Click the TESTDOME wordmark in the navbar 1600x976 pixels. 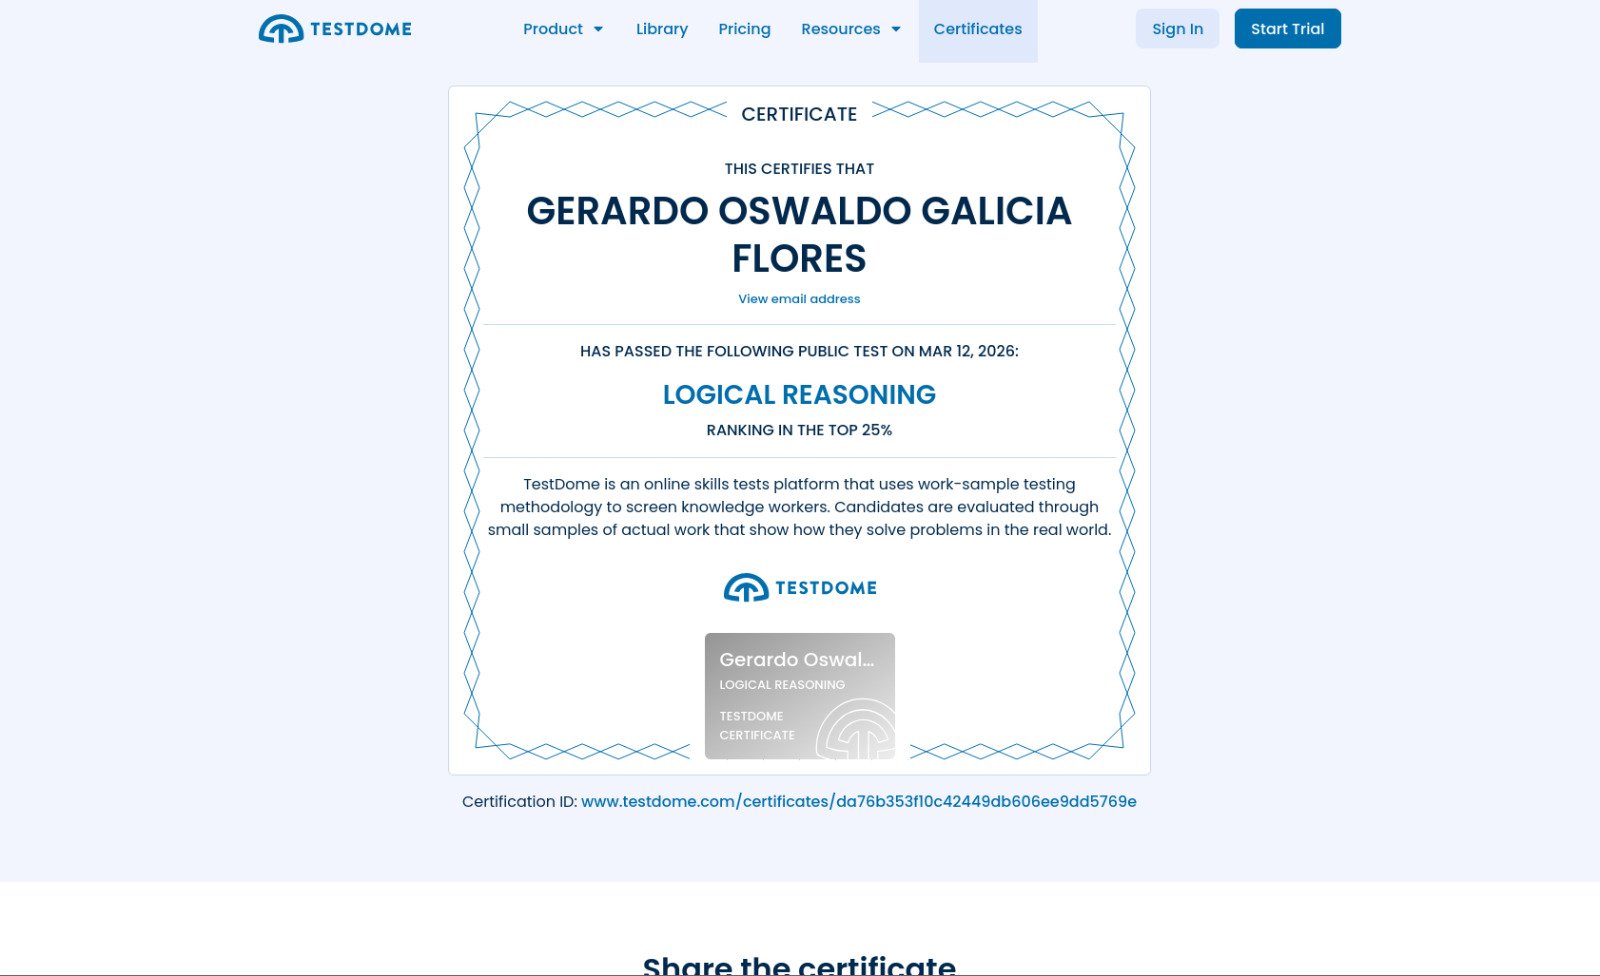pos(360,29)
